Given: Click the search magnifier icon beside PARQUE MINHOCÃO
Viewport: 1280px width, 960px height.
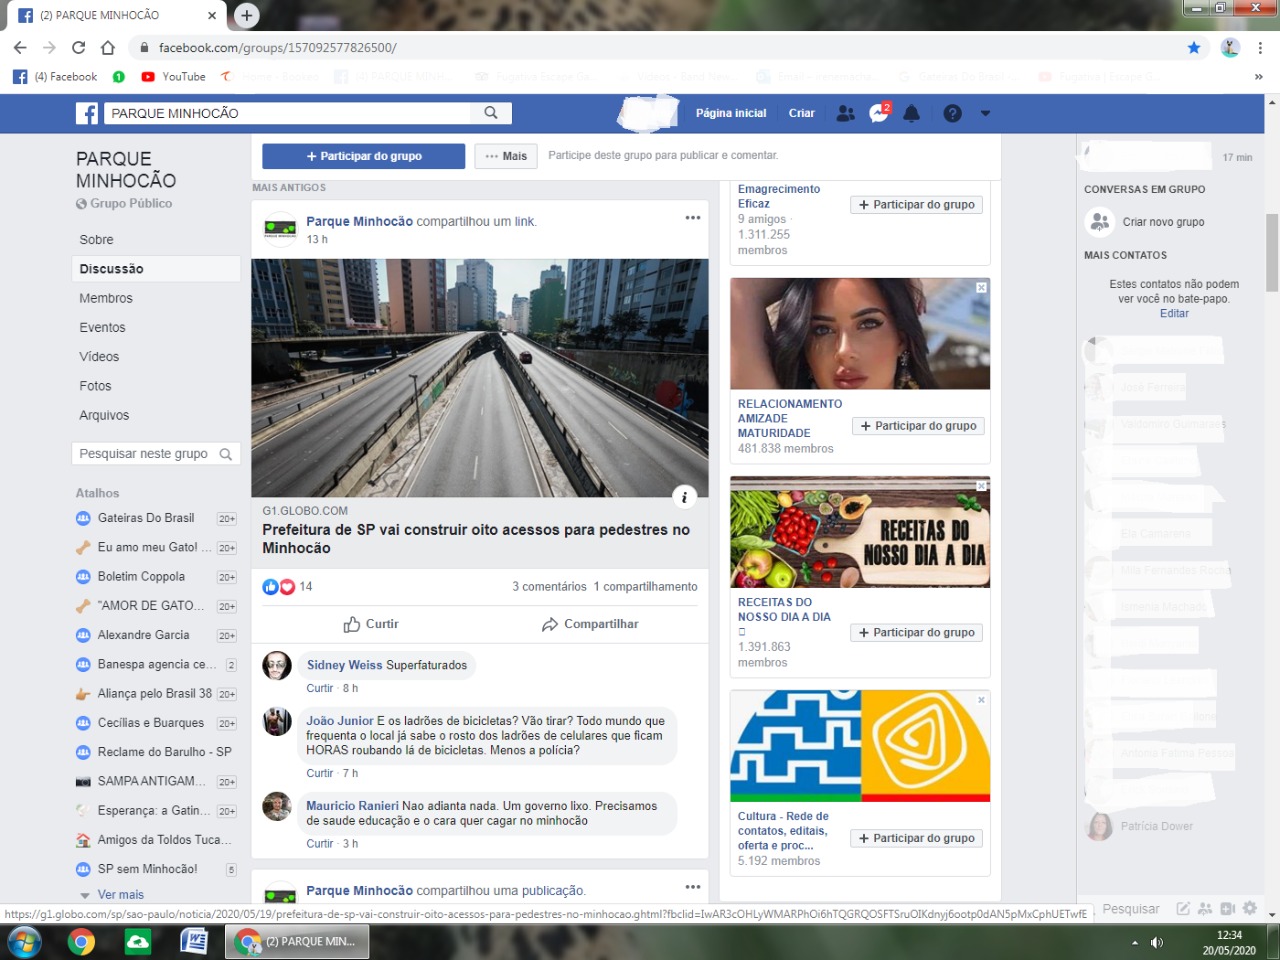Looking at the screenshot, I should (x=491, y=113).
